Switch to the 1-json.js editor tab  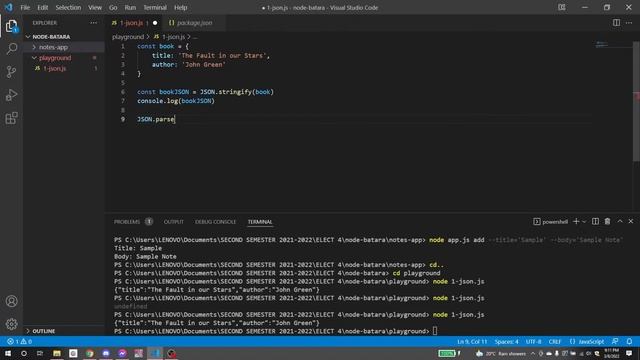134,23
